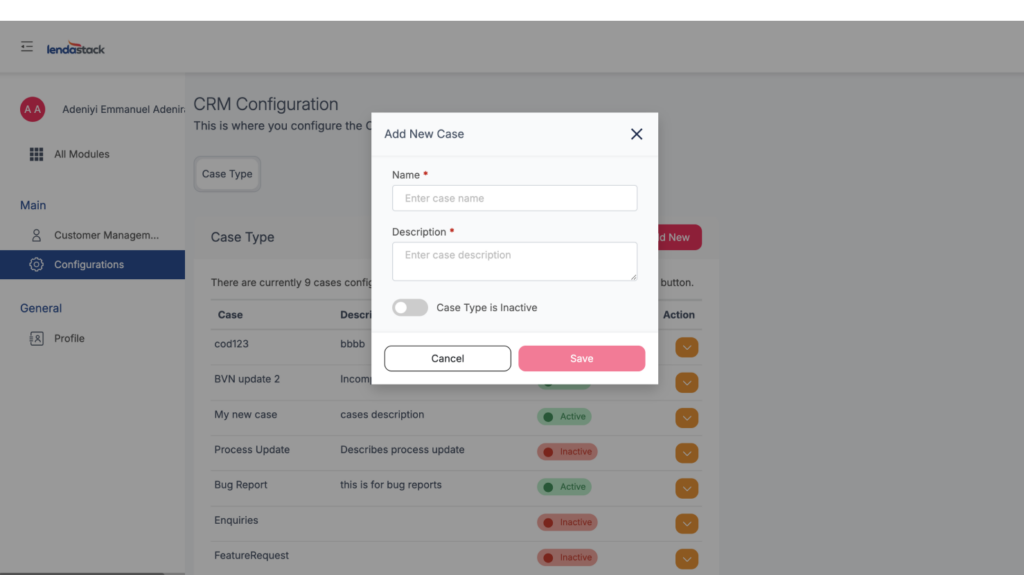The width and height of the screenshot is (1024, 575).
Task: Expand action menu for Enquiries row
Action: click(687, 523)
